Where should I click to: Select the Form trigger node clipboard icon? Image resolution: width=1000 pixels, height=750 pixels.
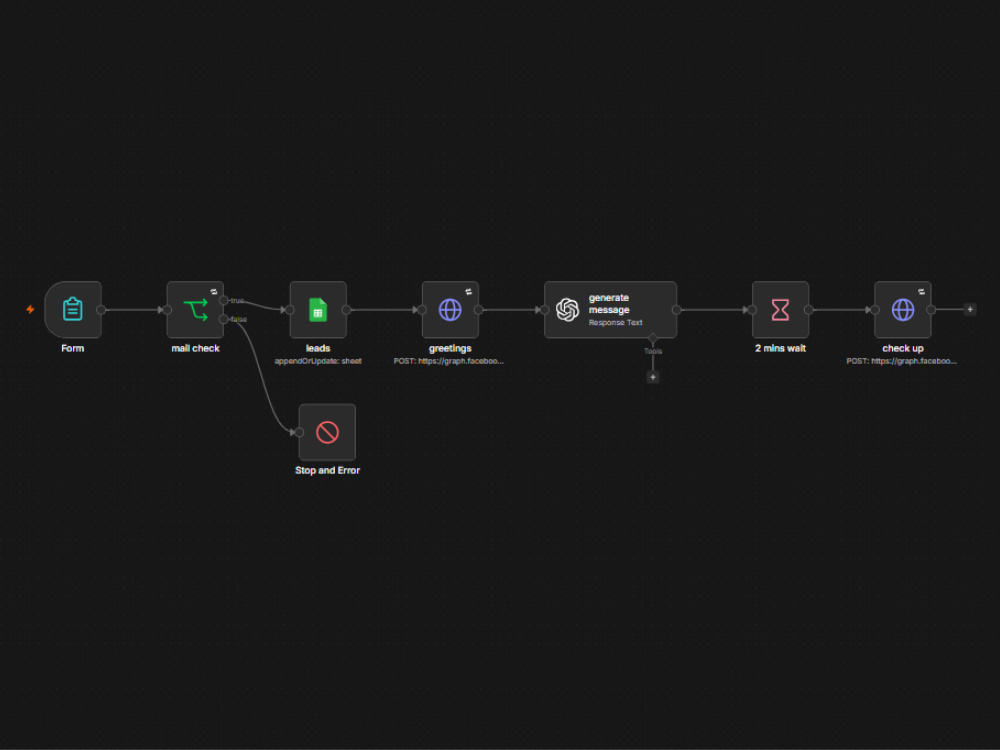pos(73,309)
